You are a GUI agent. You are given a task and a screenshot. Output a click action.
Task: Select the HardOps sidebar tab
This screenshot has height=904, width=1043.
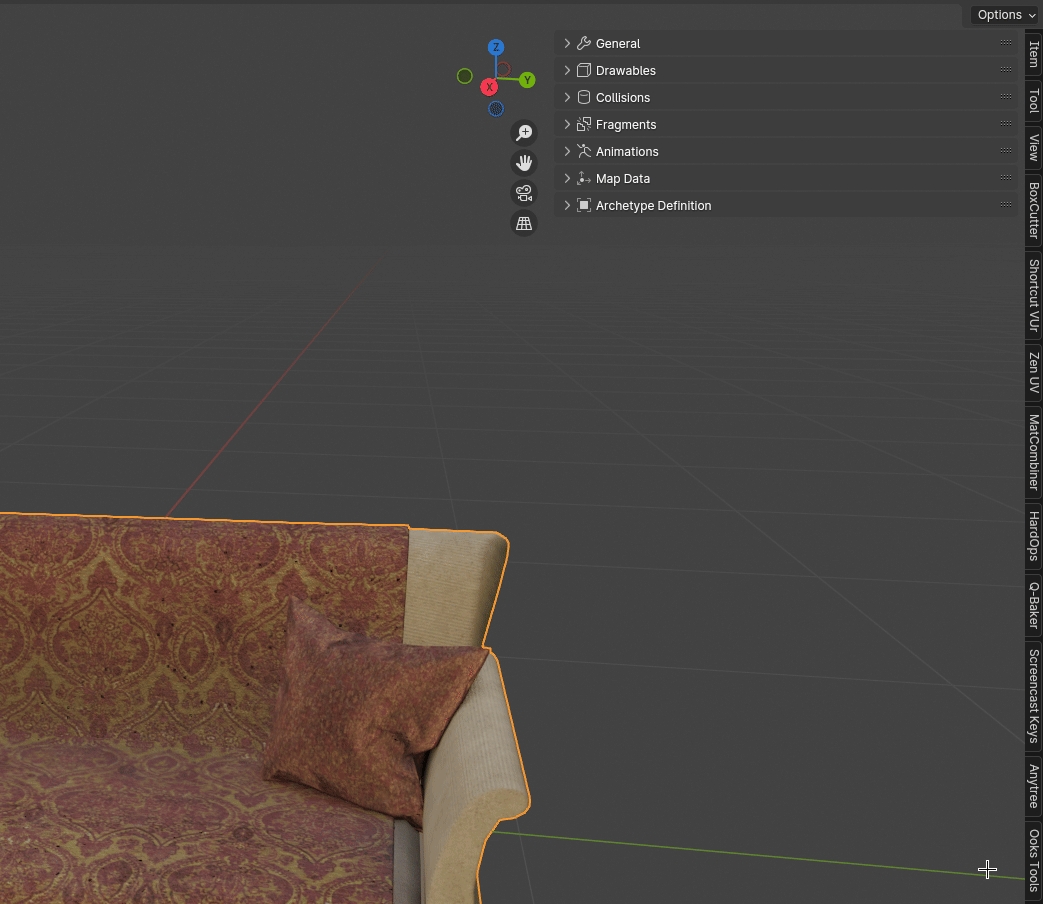coord(1033,536)
